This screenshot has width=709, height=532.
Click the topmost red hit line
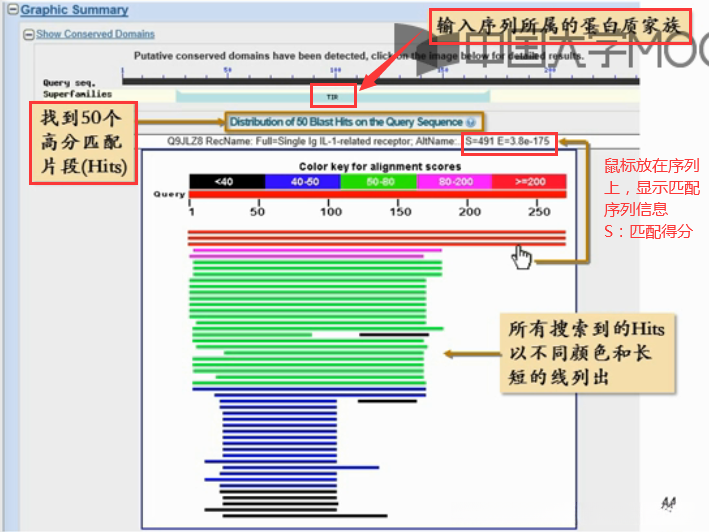point(377,232)
